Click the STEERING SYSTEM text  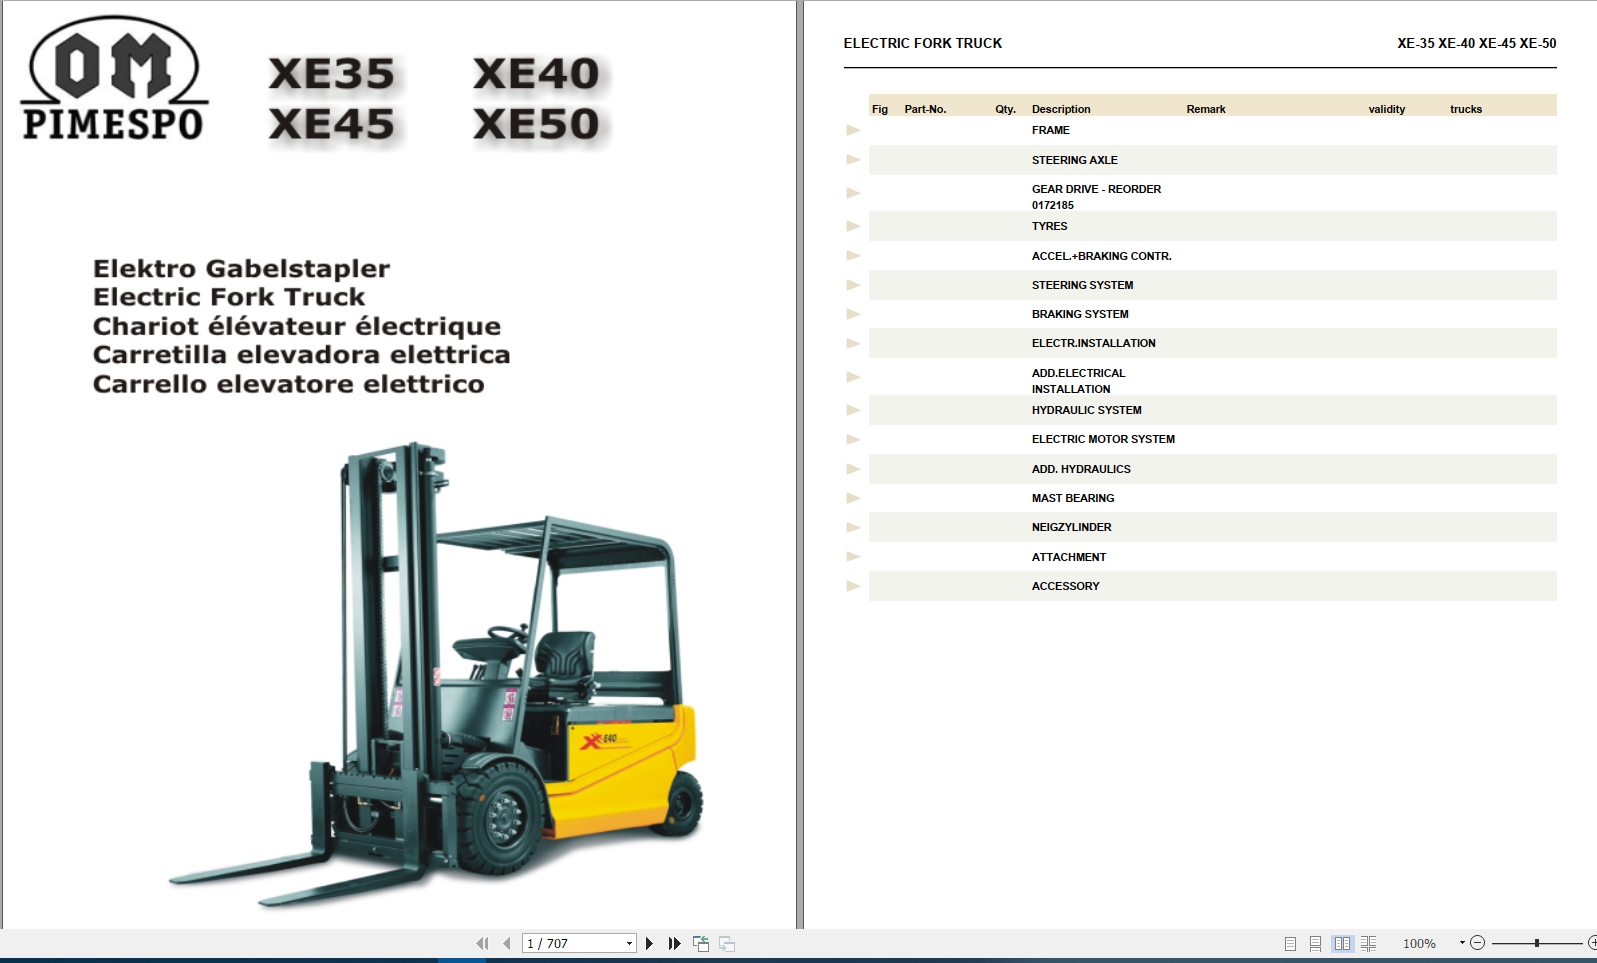(1082, 285)
